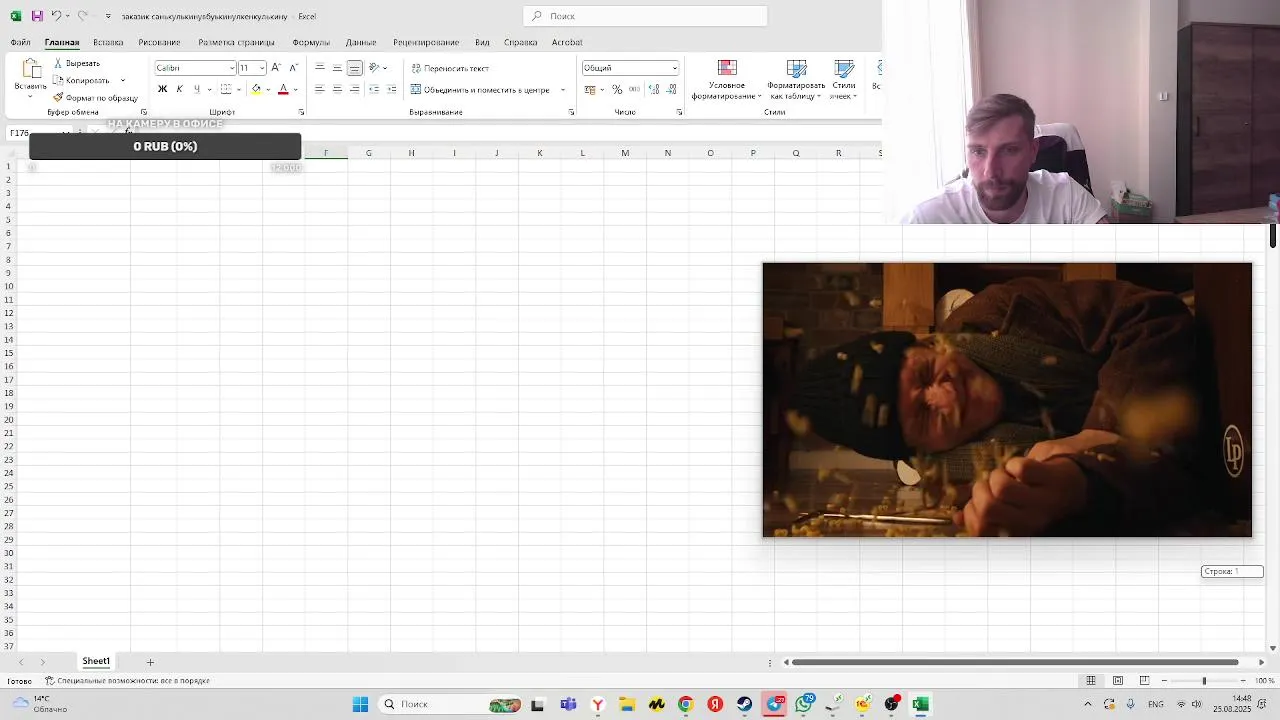The height and width of the screenshot is (720, 1280).
Task: Click the zoom slider handle
Action: tap(1204, 681)
